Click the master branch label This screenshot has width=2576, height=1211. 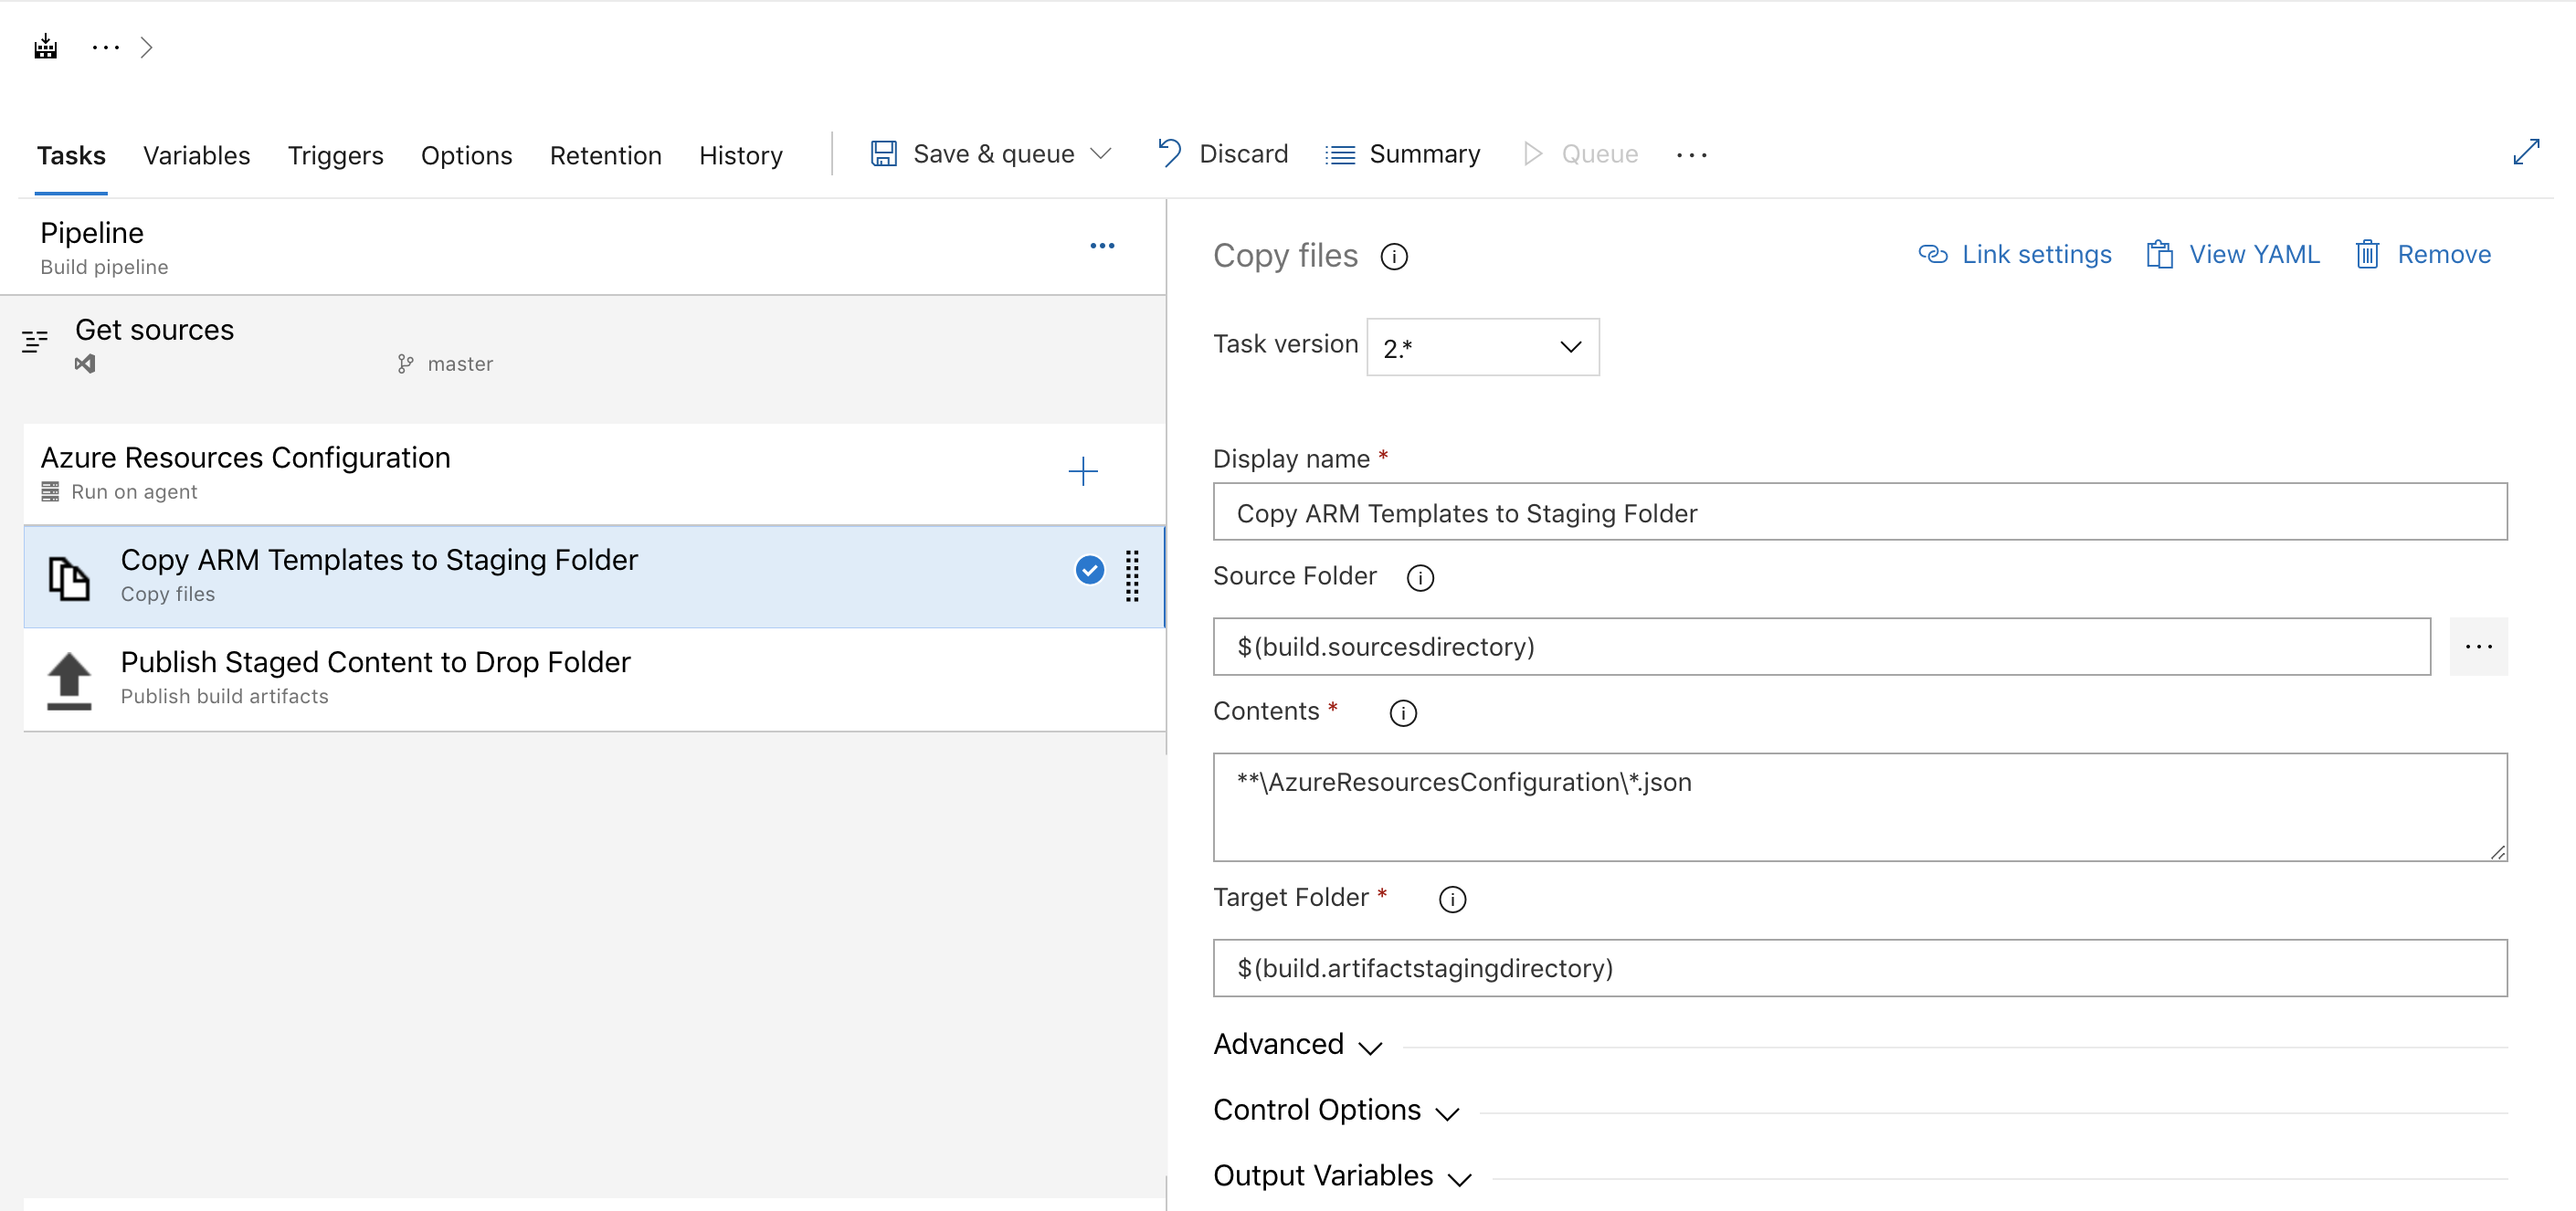click(x=460, y=364)
